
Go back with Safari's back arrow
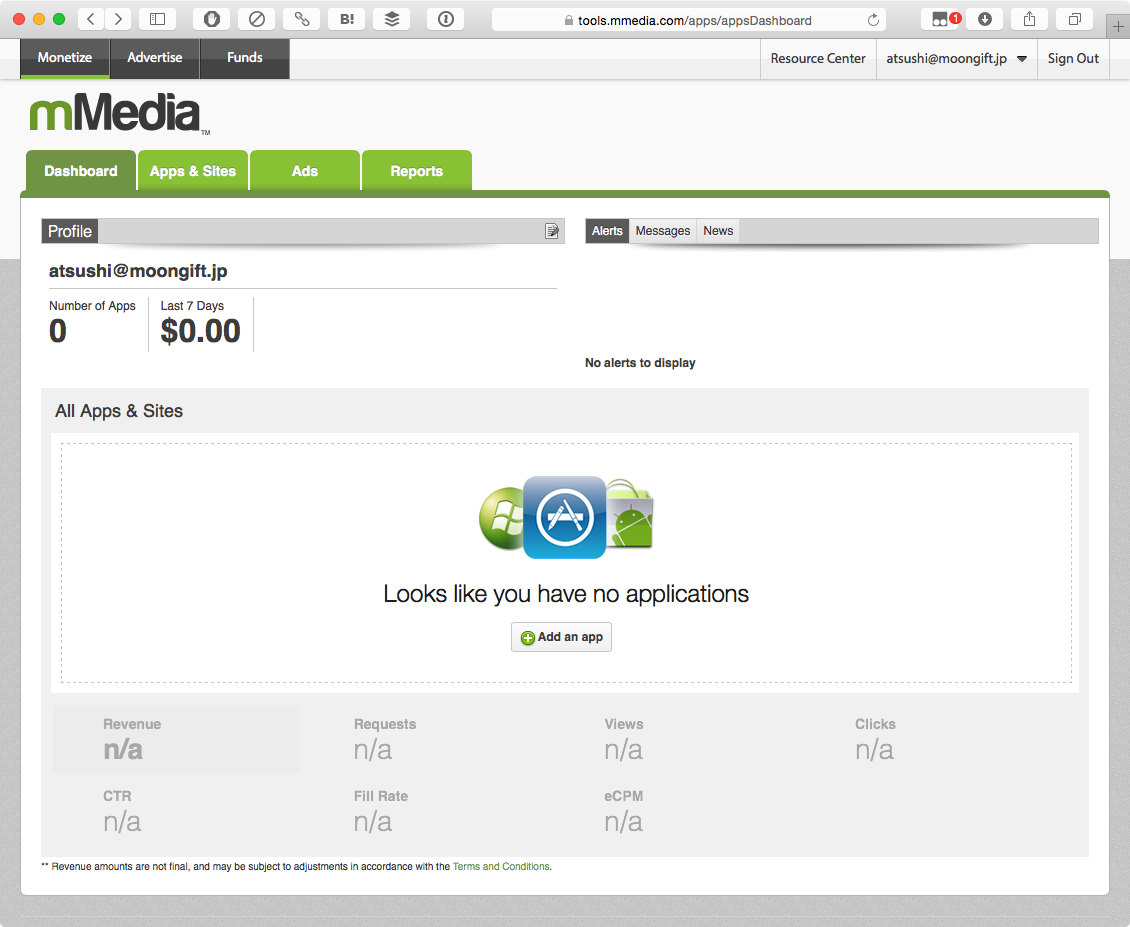[x=91, y=19]
